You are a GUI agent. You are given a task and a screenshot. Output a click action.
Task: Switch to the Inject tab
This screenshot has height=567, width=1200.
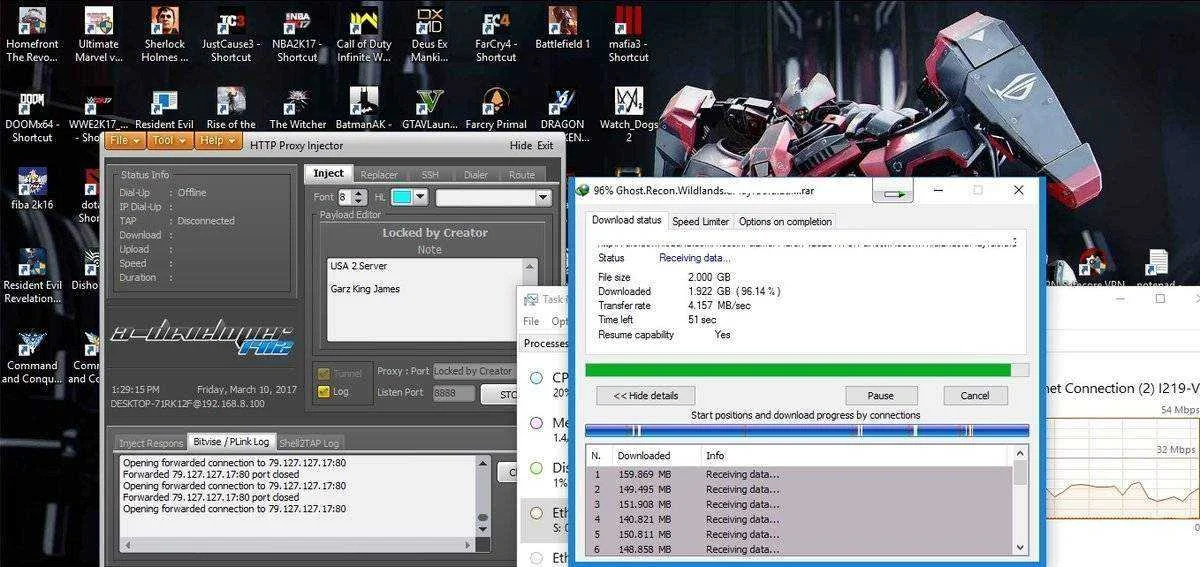click(328, 174)
